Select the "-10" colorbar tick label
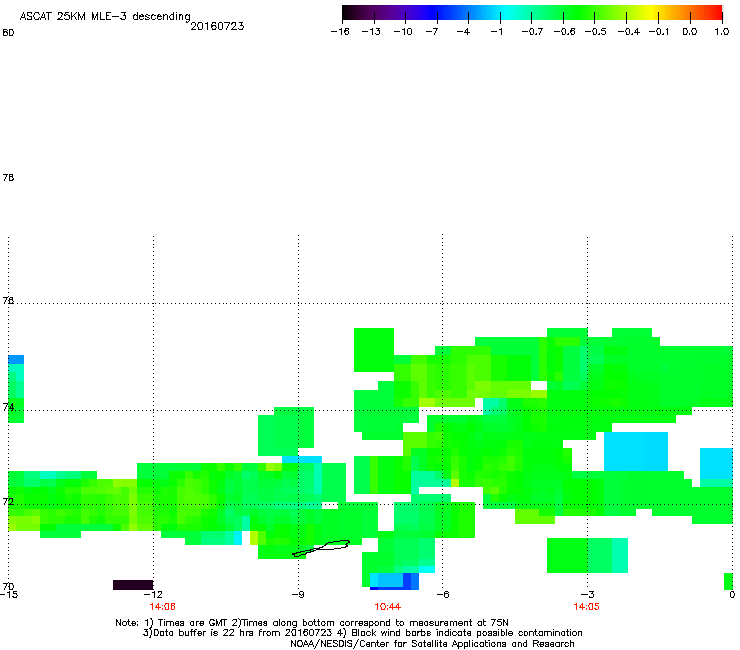The height and width of the screenshot is (650, 740). 403,32
